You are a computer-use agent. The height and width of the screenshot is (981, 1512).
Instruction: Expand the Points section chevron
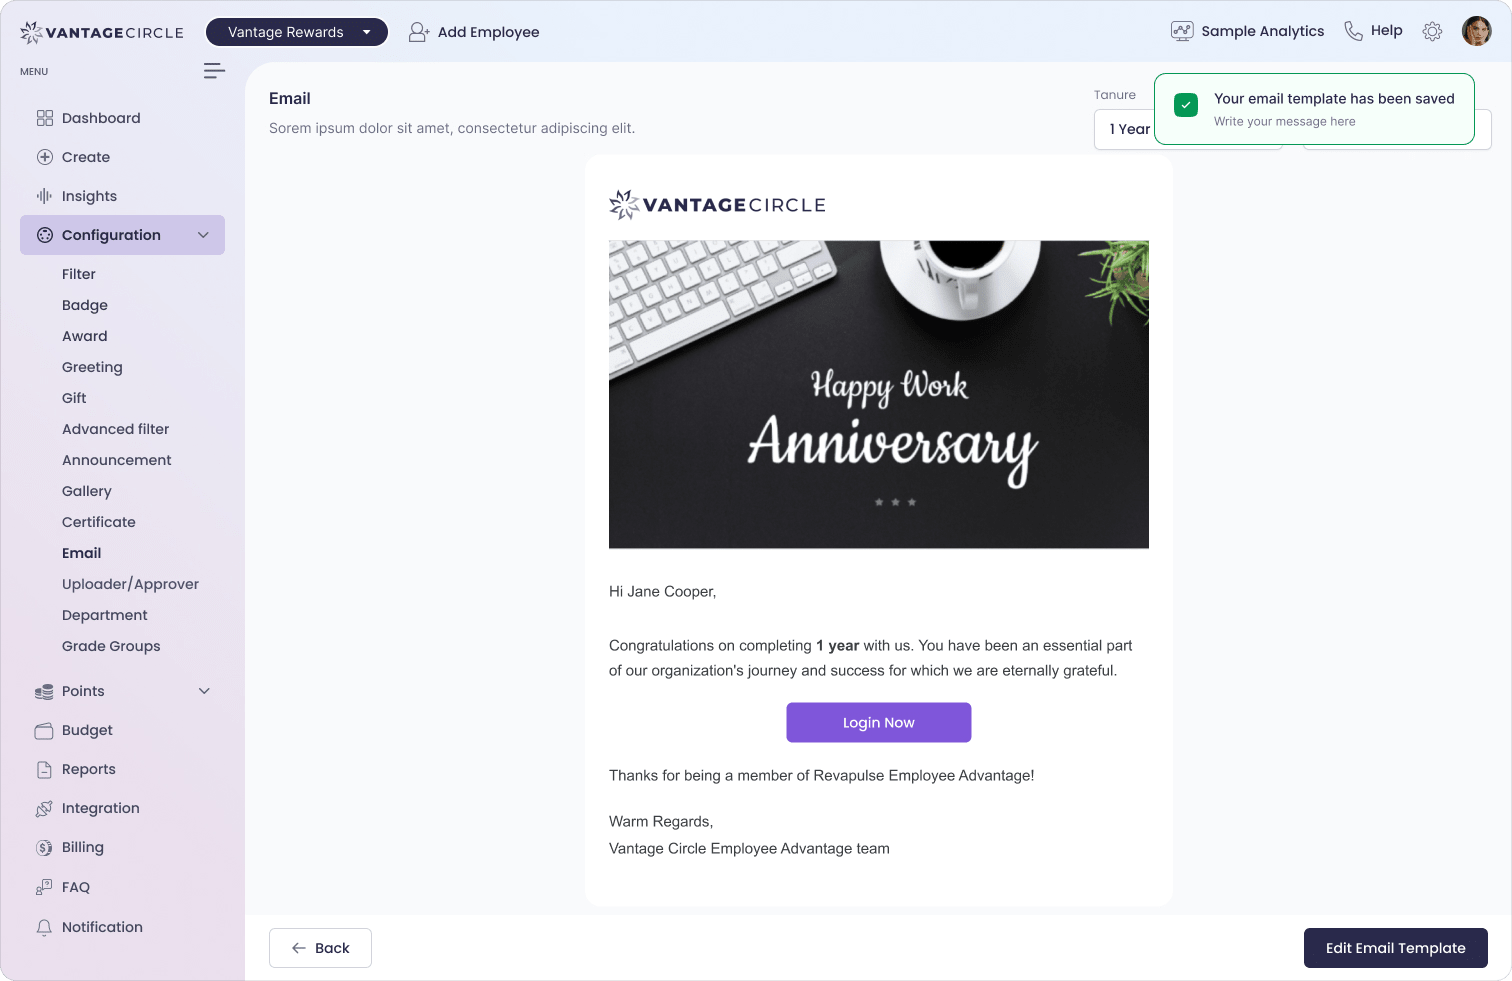coord(204,691)
